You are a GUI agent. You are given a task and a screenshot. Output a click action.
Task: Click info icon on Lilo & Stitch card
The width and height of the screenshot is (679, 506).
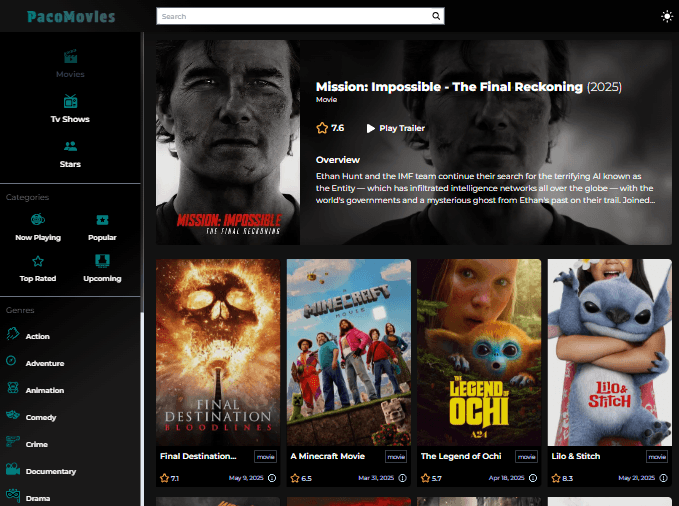click(x=663, y=478)
